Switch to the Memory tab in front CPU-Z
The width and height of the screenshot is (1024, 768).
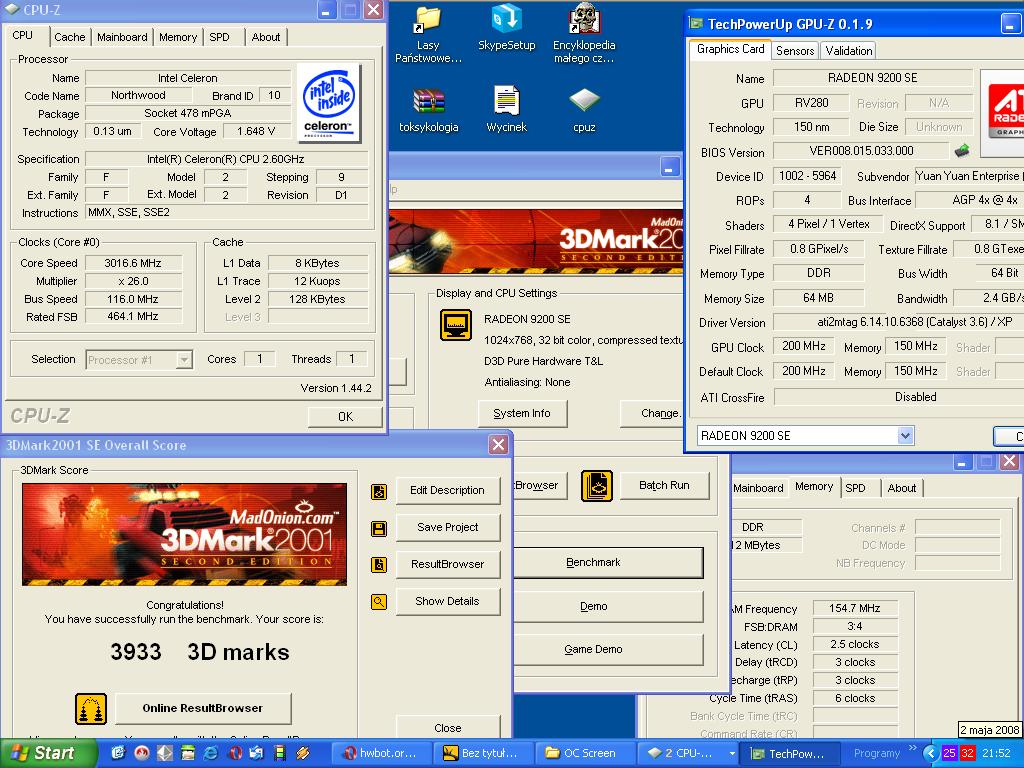[x=178, y=37]
